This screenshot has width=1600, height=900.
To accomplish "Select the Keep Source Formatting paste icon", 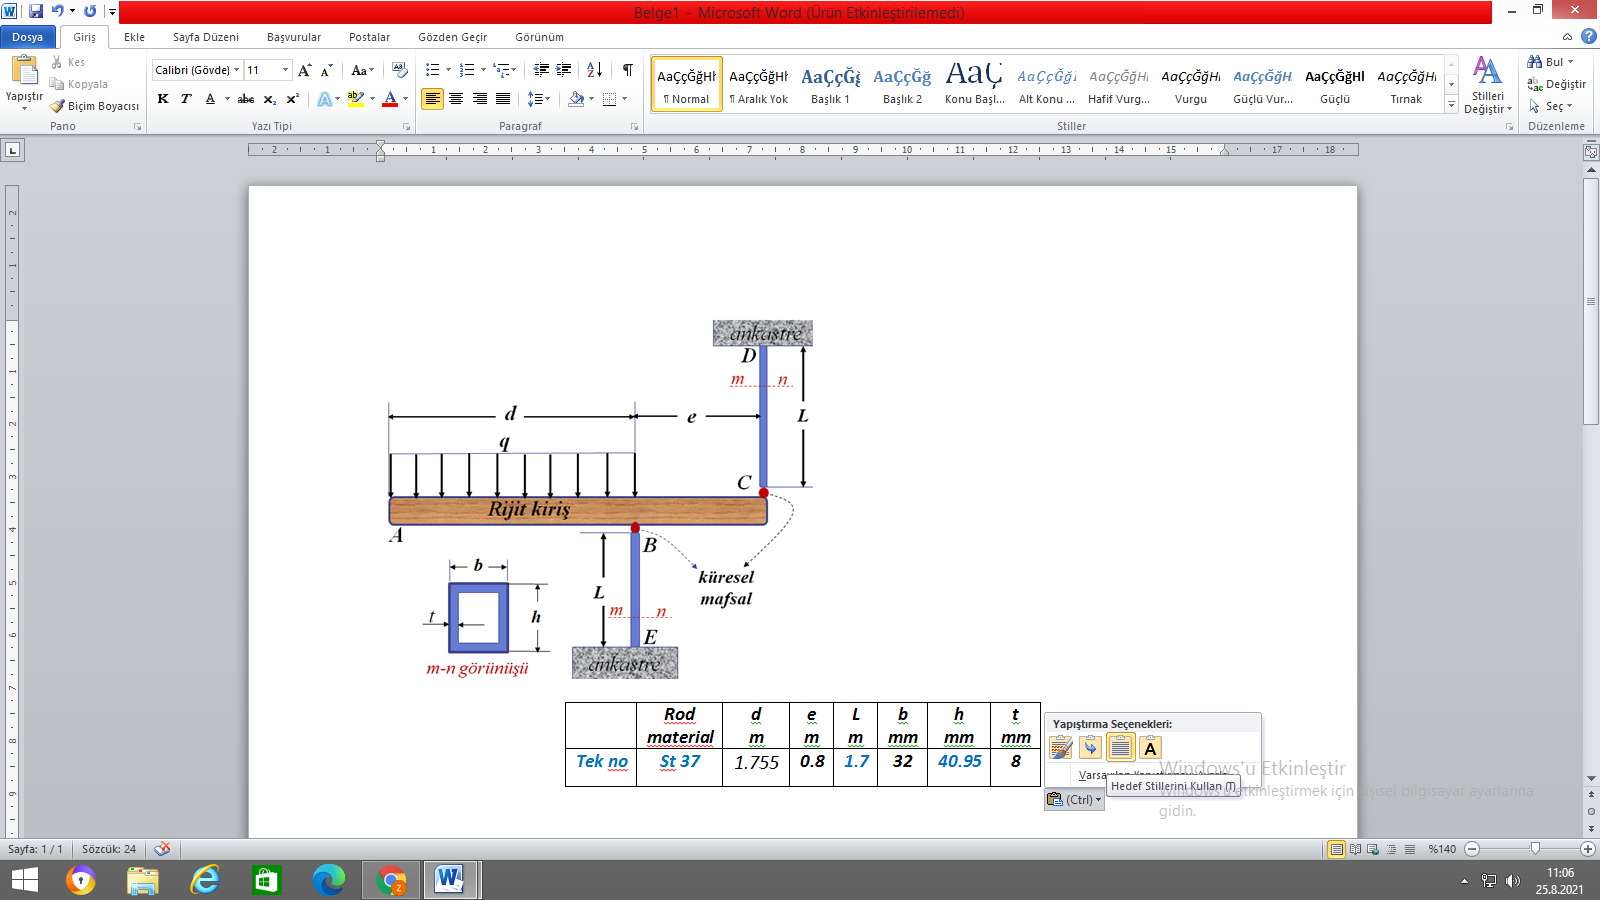I will point(1061,748).
